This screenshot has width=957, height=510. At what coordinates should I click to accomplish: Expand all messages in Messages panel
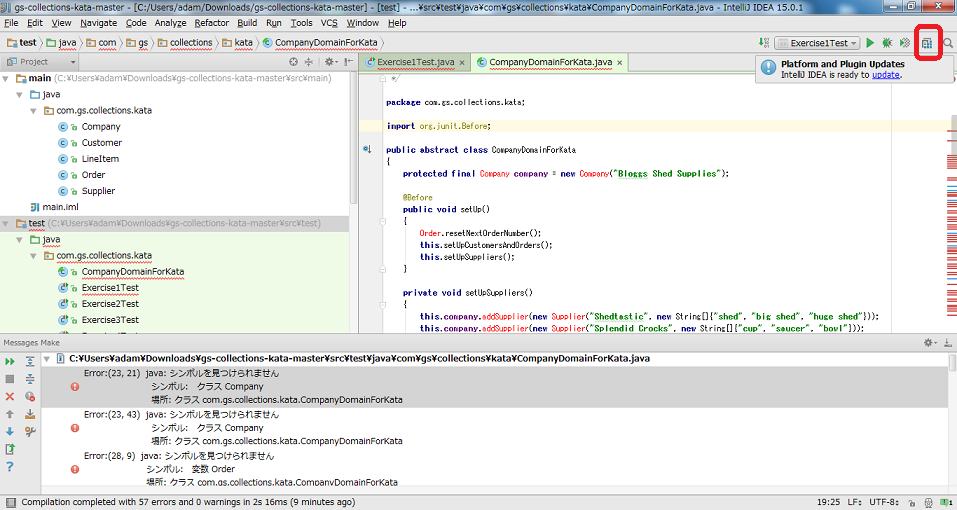(x=30, y=362)
